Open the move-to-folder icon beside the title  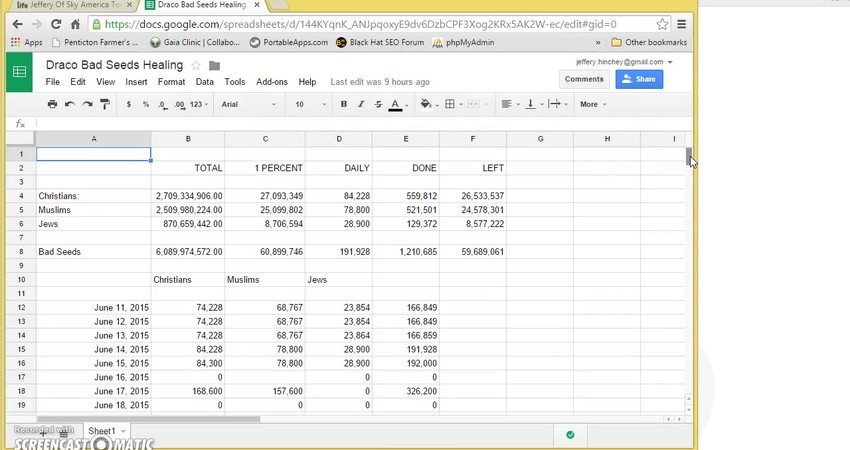[214, 66]
